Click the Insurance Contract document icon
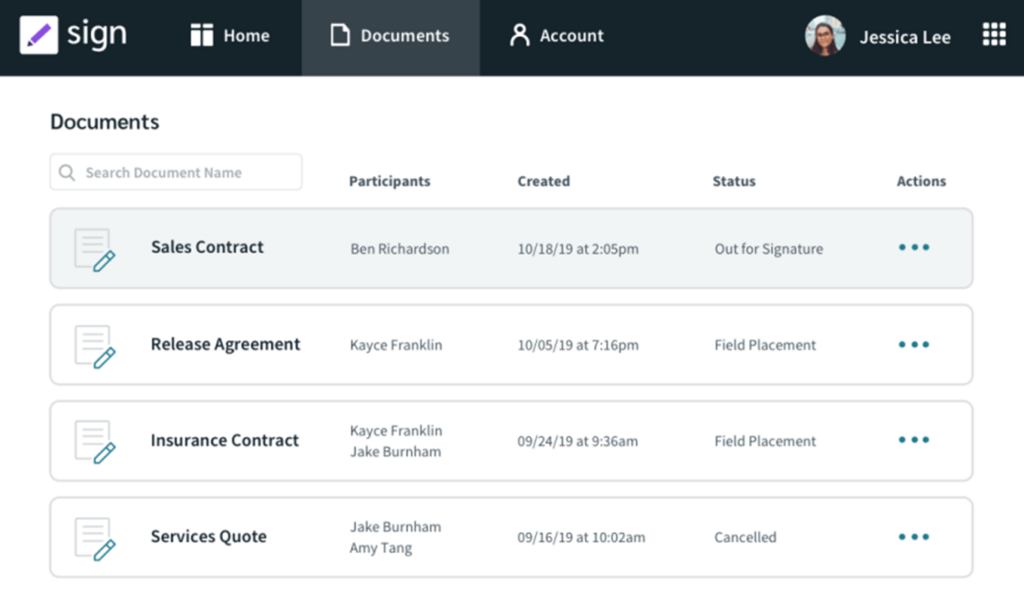 tap(95, 441)
